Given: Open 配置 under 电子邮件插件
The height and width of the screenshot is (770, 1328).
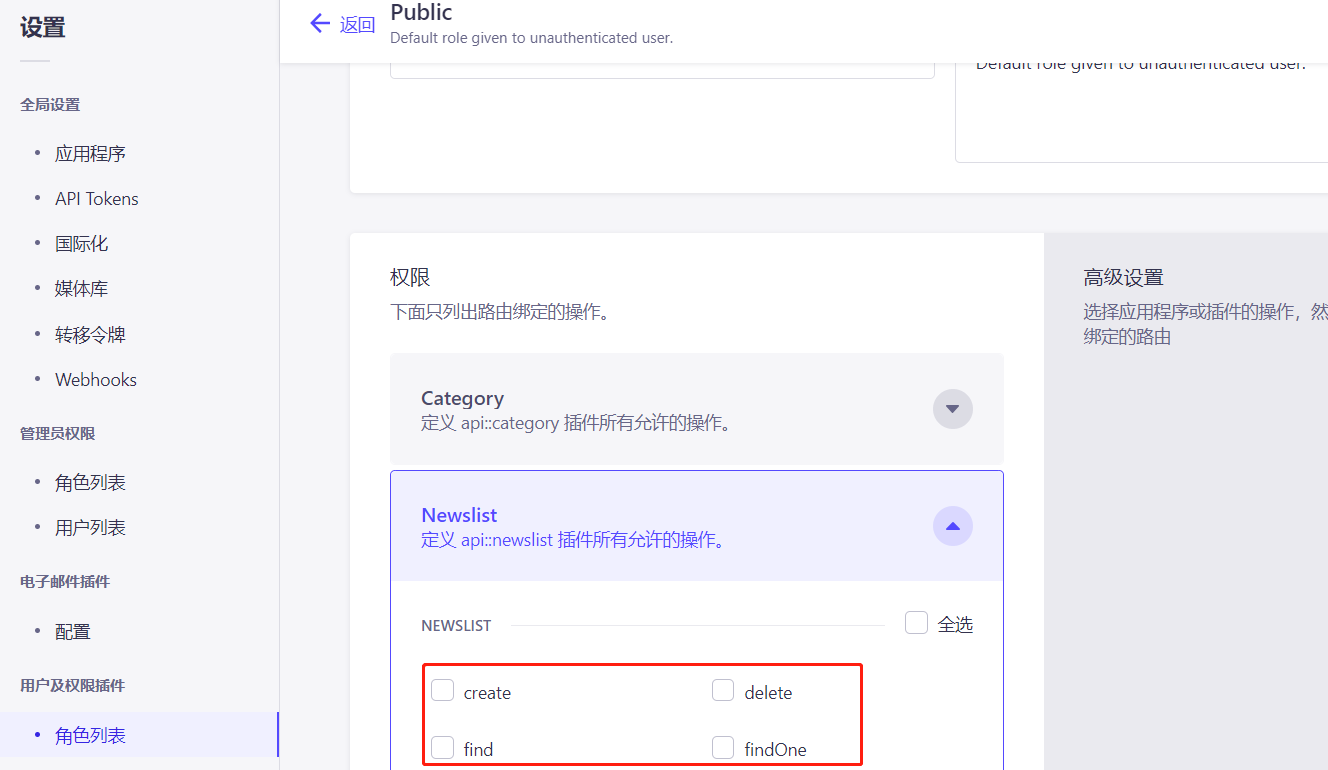Looking at the screenshot, I should click(73, 632).
